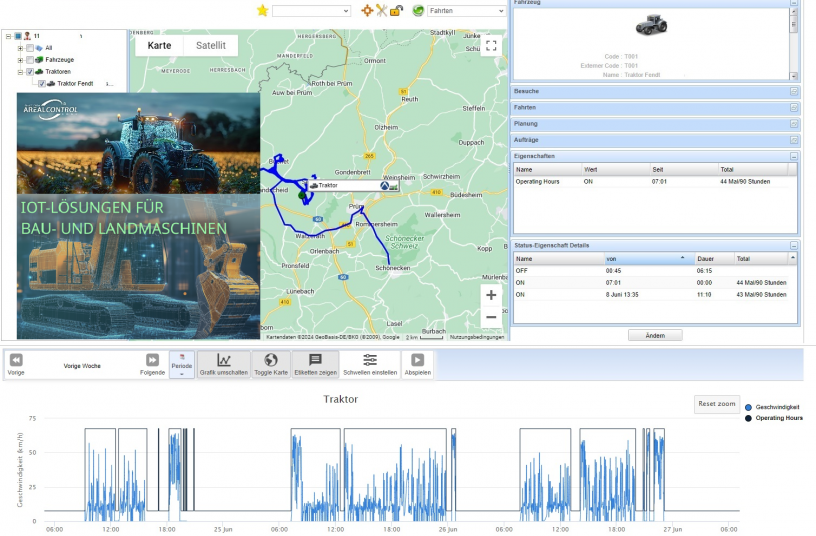Go to Folgende period
This screenshot has height=536, width=816.
[x=152, y=364]
